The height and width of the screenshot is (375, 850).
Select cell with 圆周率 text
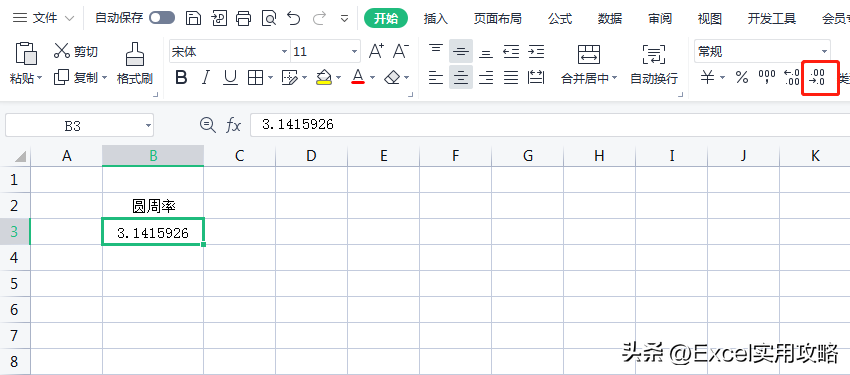[153, 206]
